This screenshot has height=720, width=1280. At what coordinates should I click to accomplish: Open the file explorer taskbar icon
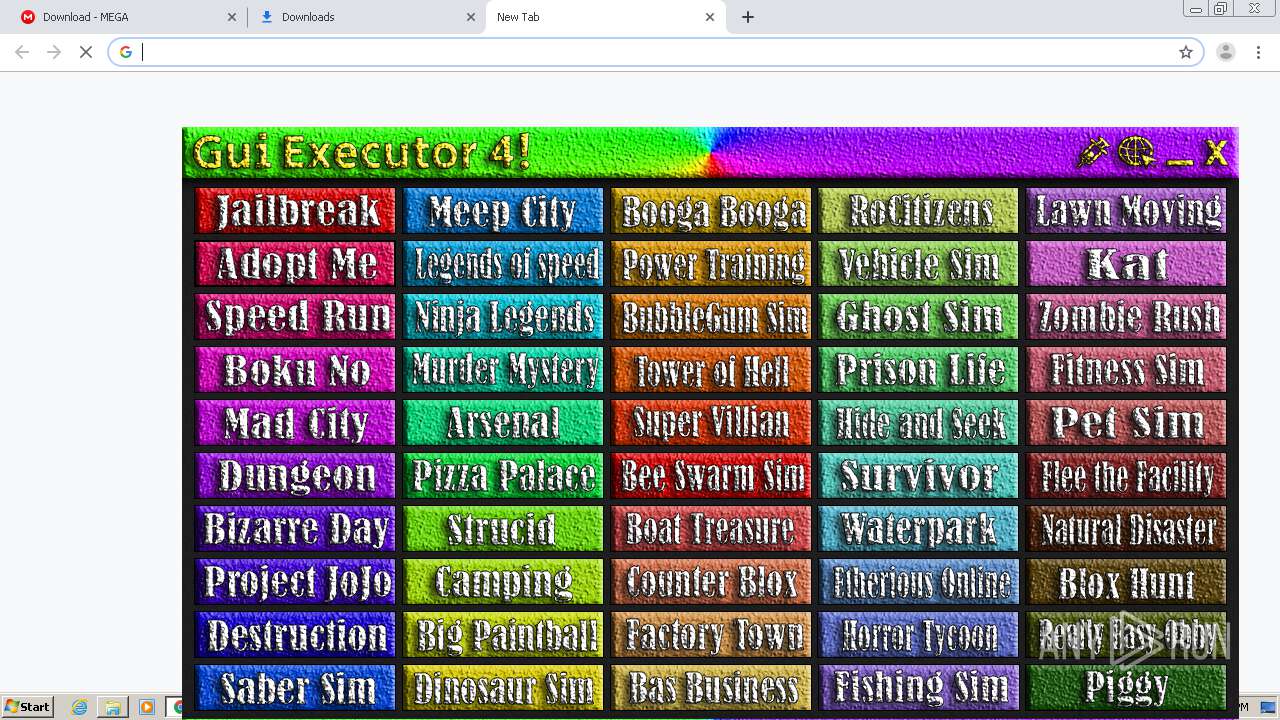point(113,707)
